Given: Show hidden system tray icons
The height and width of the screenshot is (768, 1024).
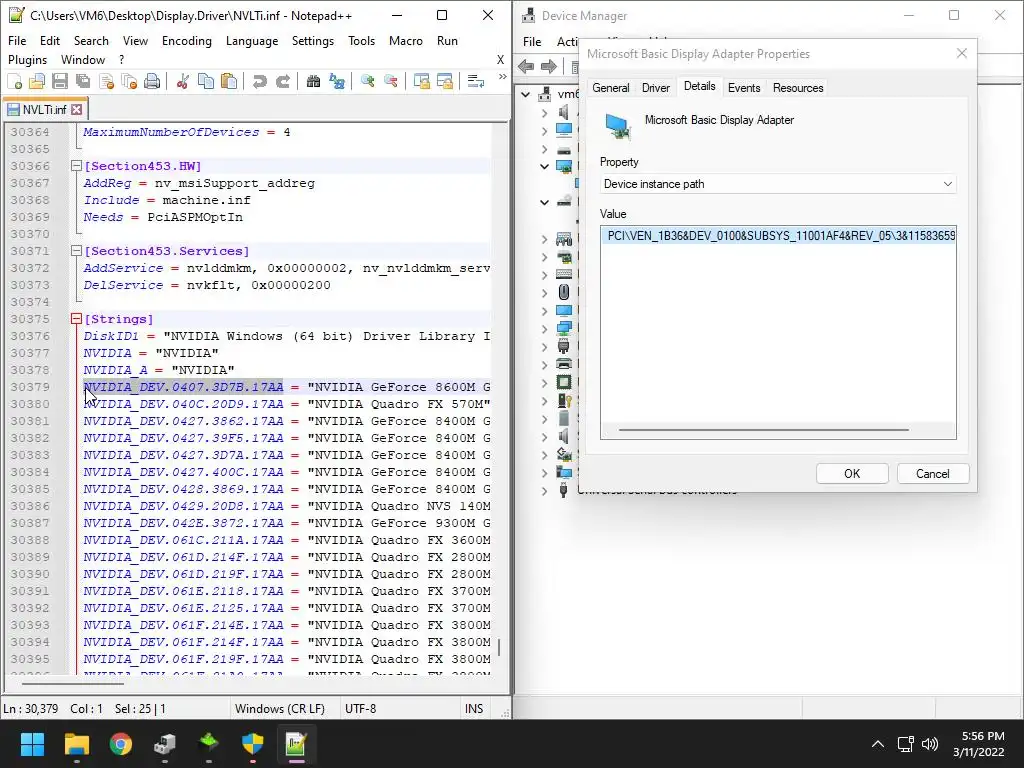Looking at the screenshot, I should (x=878, y=744).
